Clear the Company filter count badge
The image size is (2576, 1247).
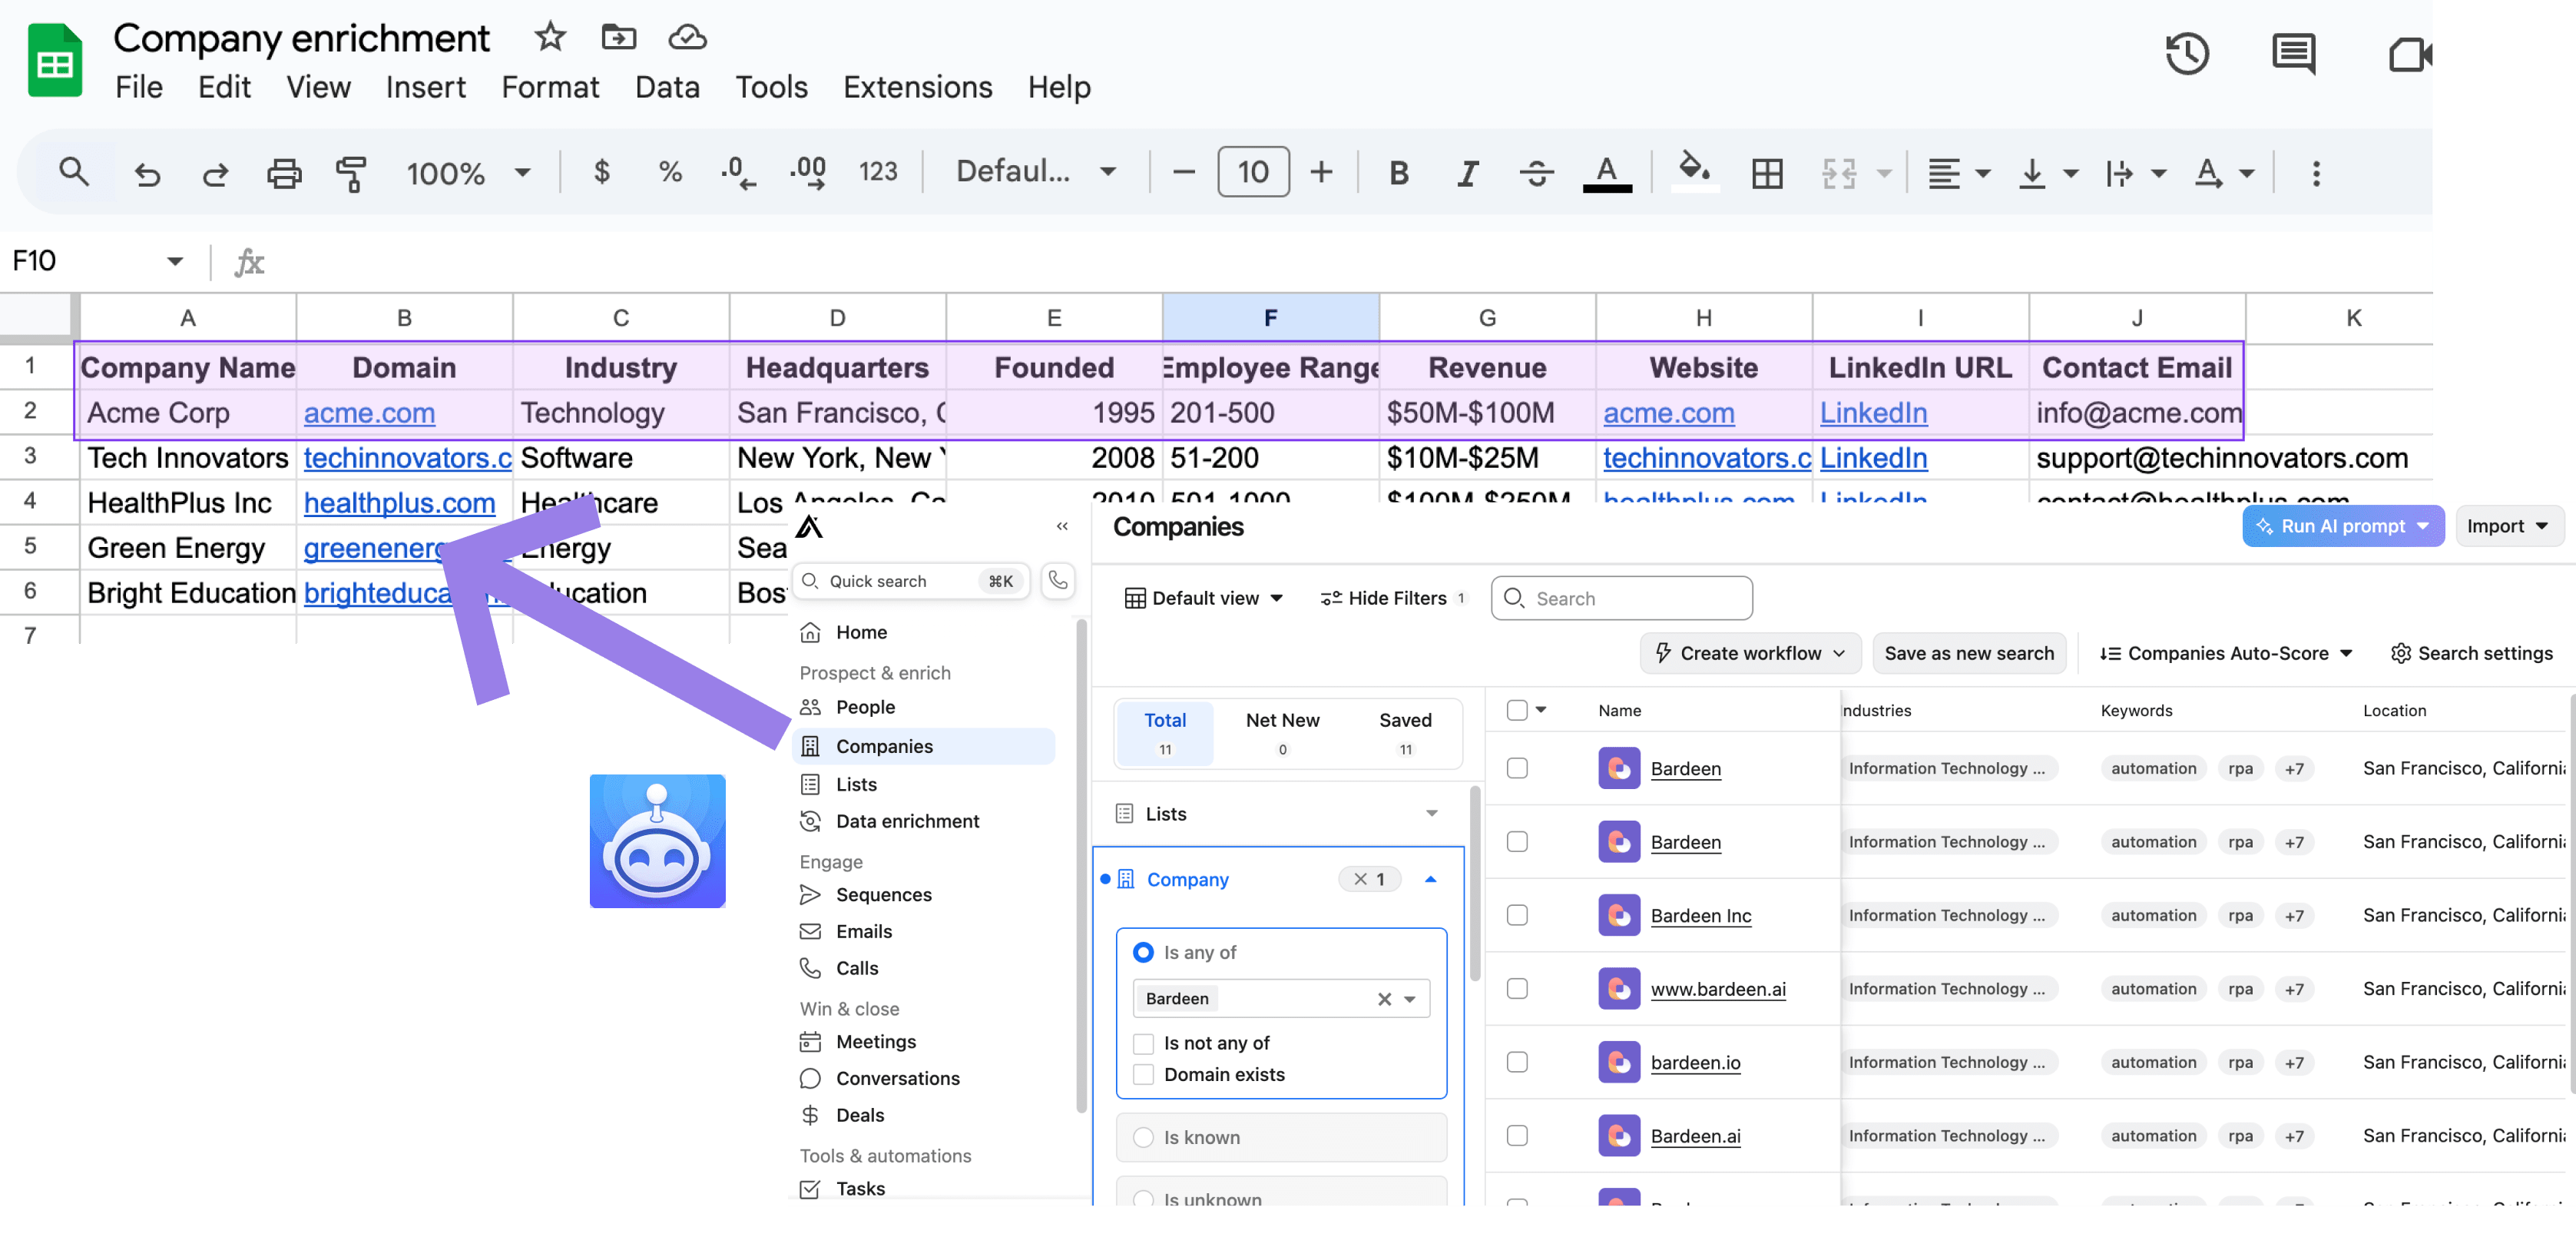coord(1369,879)
